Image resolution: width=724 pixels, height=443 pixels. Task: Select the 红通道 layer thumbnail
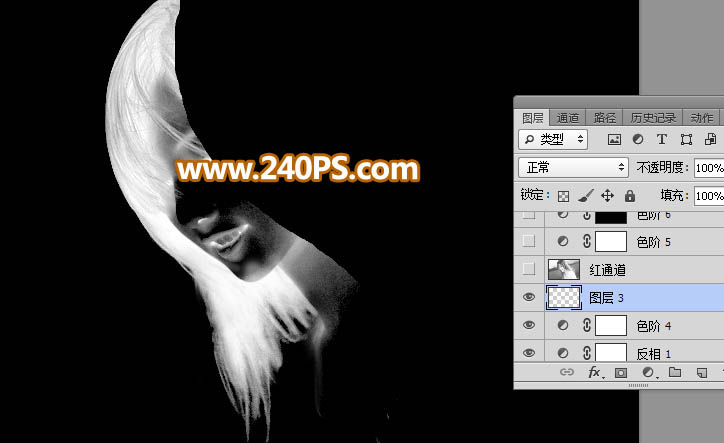click(563, 269)
